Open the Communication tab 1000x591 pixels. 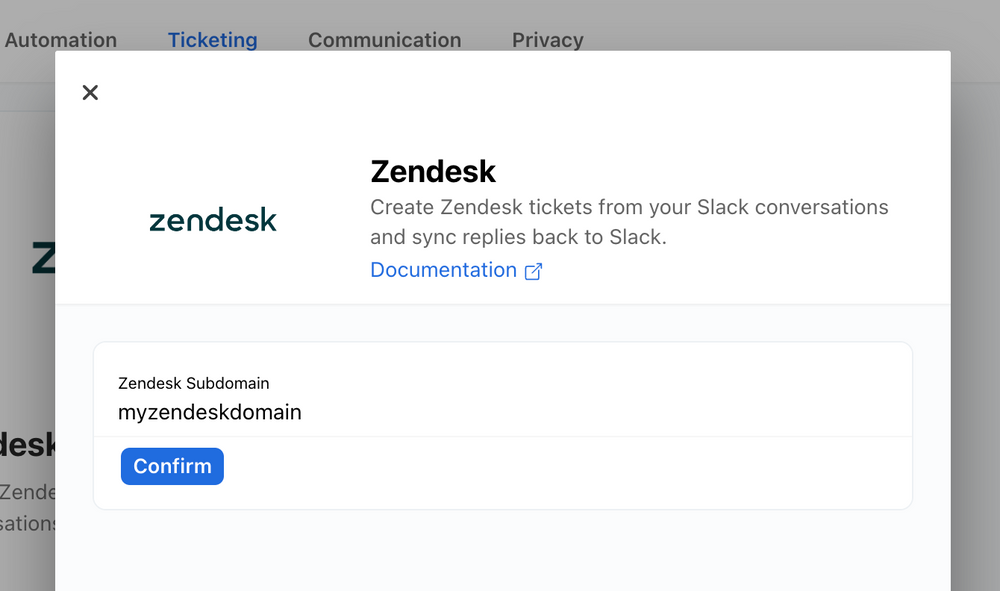(x=384, y=40)
